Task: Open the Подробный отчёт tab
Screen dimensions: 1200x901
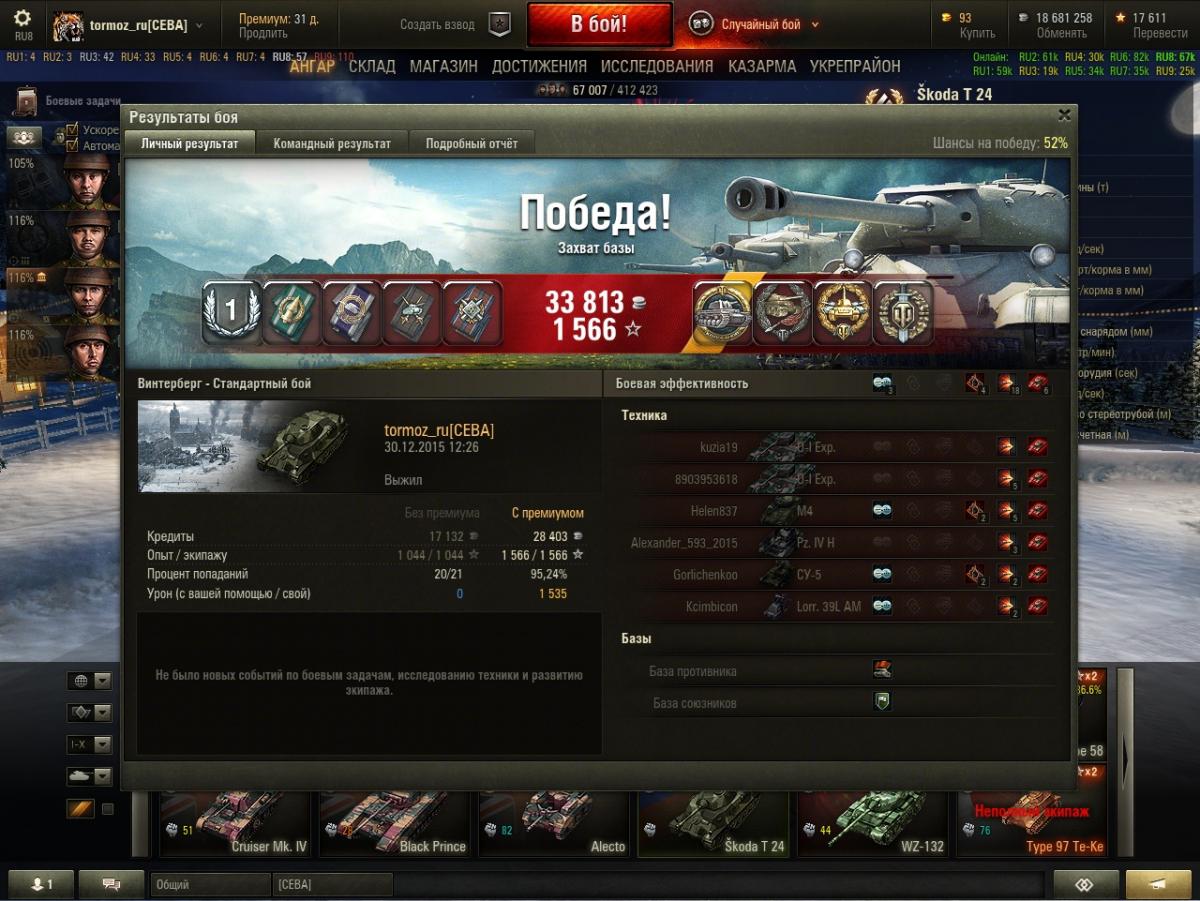Action: tap(472, 143)
